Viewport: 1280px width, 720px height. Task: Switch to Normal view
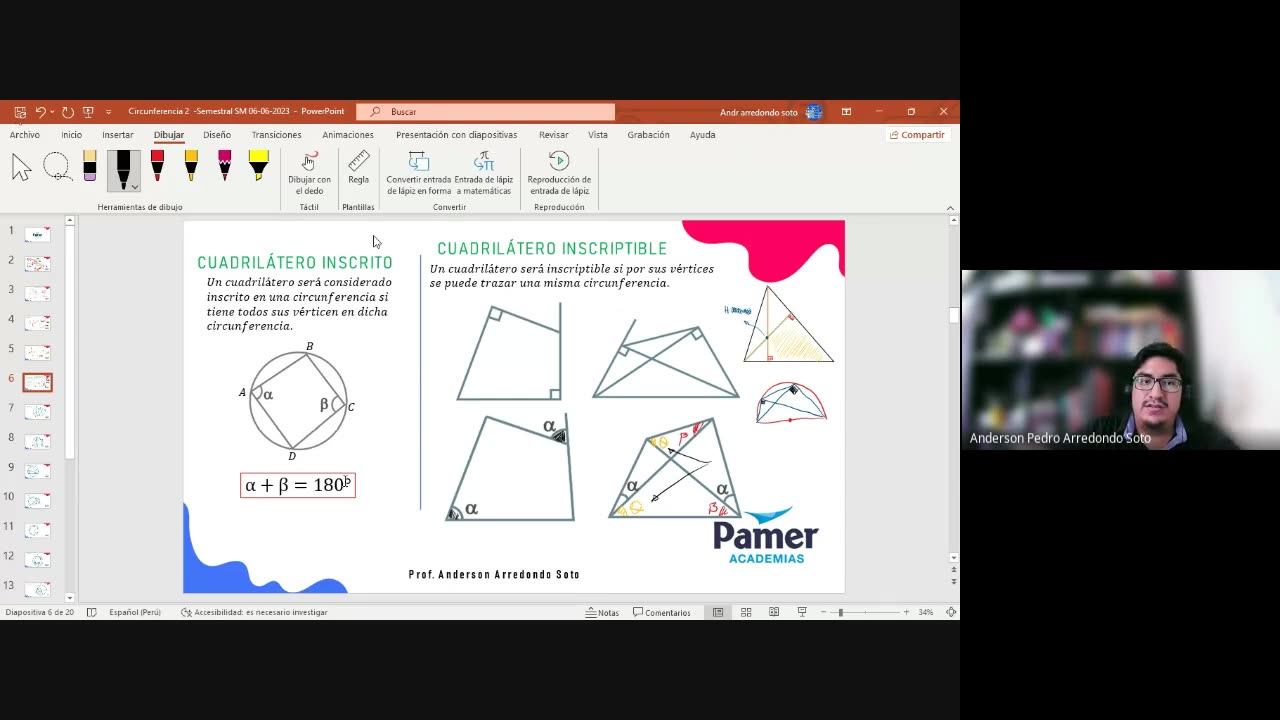[x=718, y=612]
